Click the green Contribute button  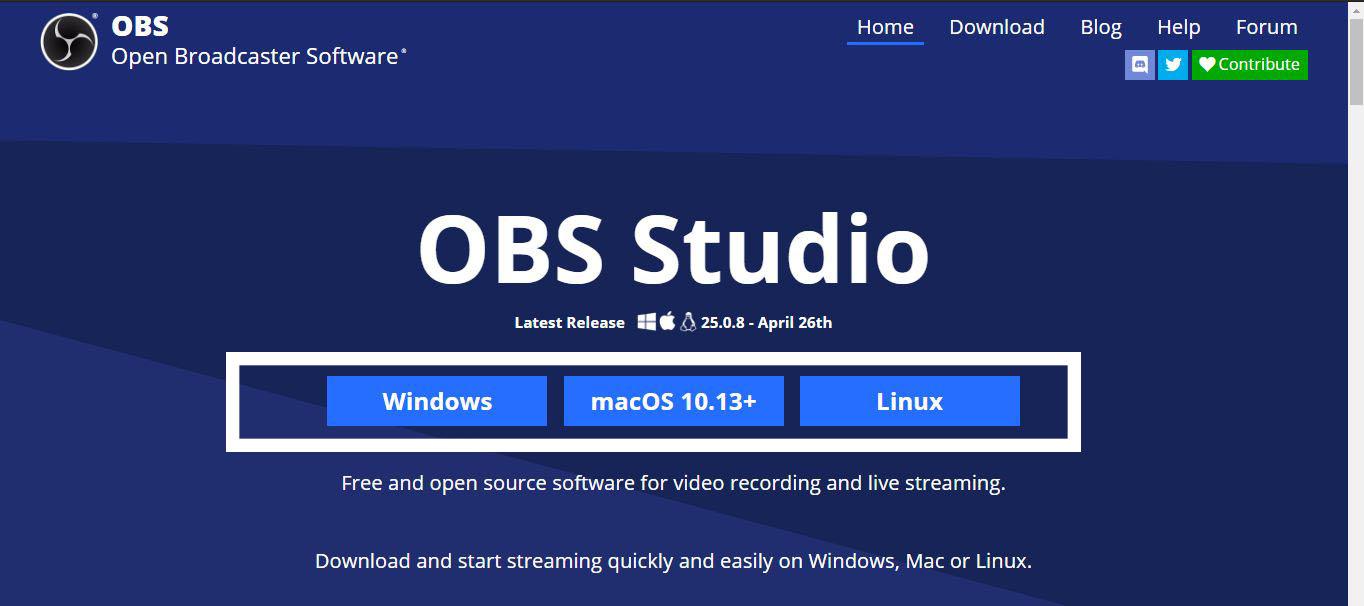coord(1250,64)
